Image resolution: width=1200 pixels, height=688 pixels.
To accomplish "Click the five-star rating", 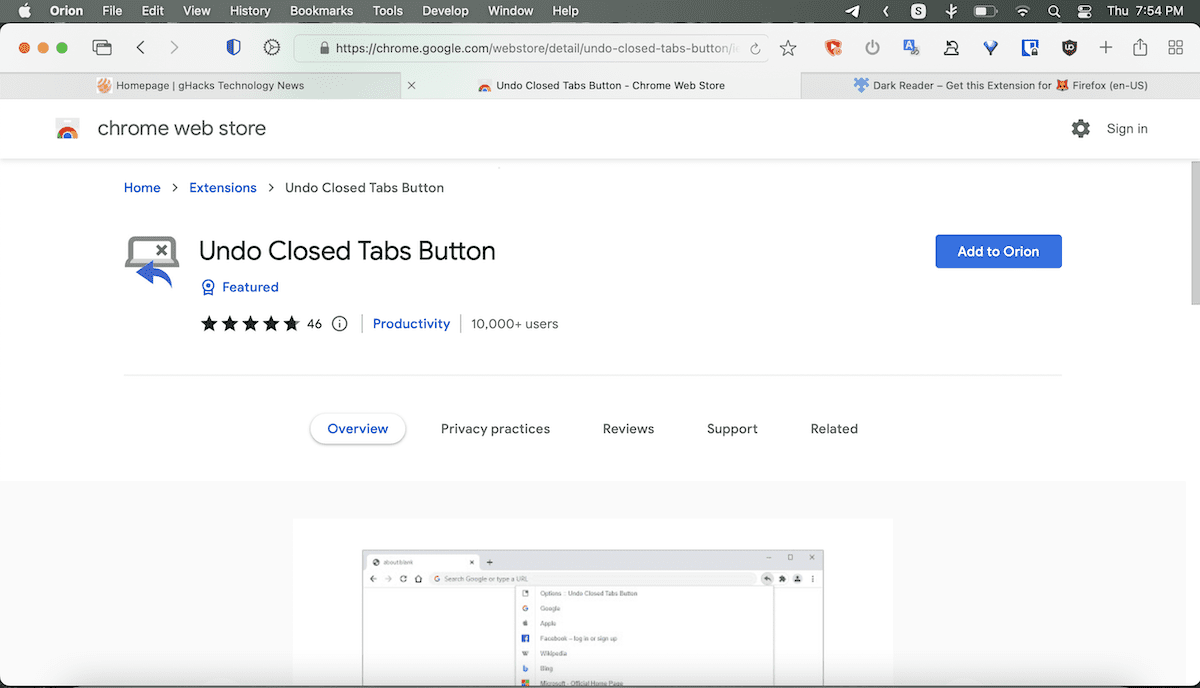I will coord(250,324).
